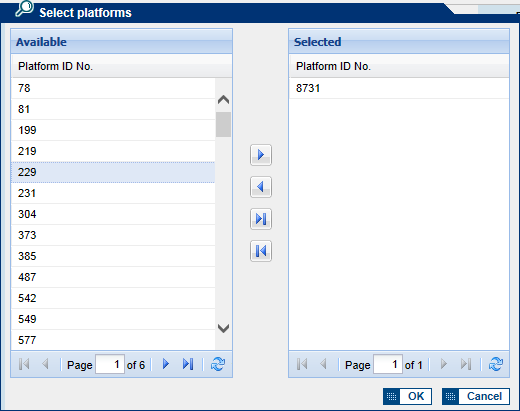Remove platform back to Available list
This screenshot has width=520, height=411.
[x=261, y=187]
